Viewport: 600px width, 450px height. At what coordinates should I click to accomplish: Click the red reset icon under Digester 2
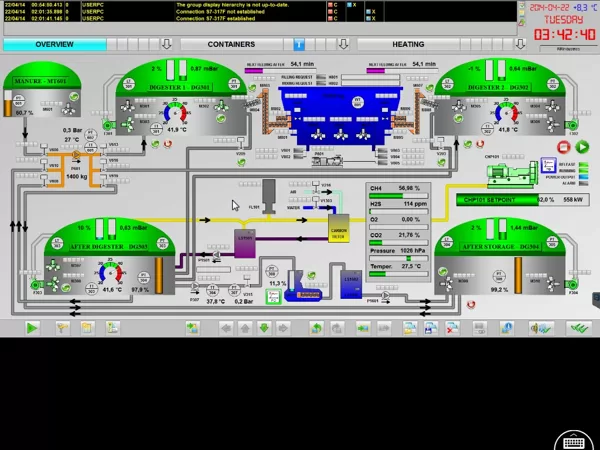tap(480, 144)
